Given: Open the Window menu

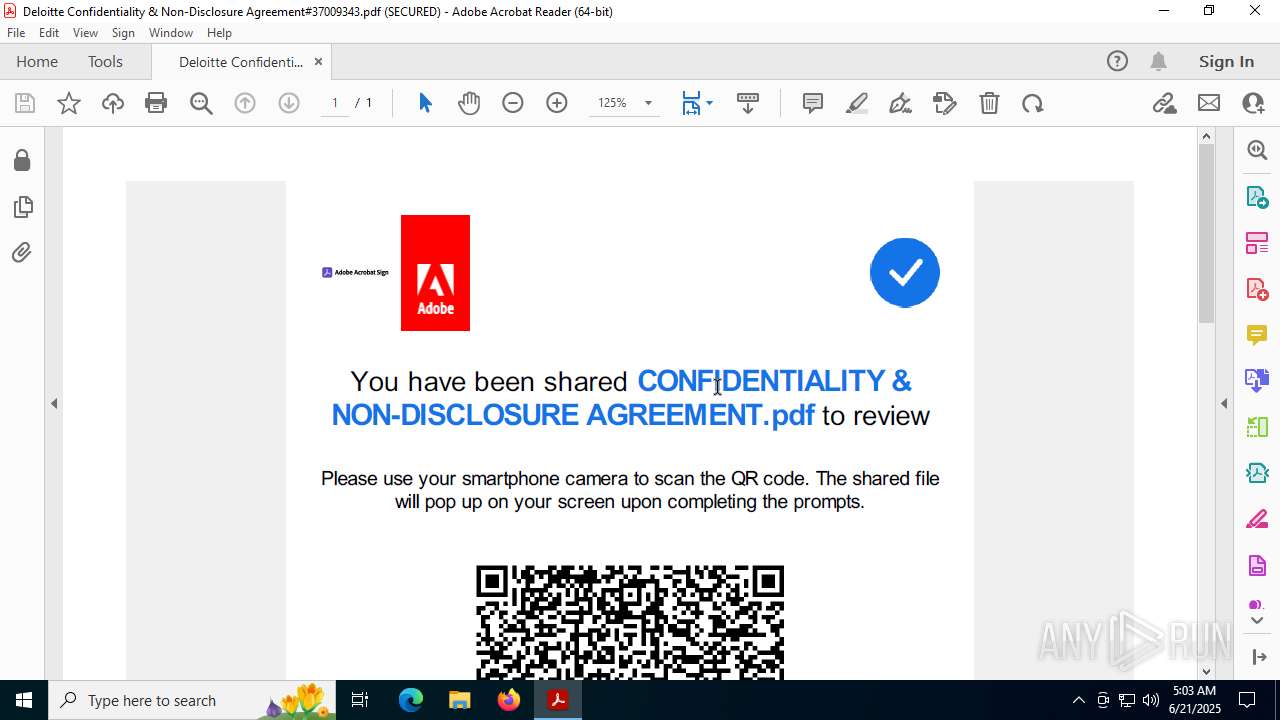Looking at the screenshot, I should 171,33.
